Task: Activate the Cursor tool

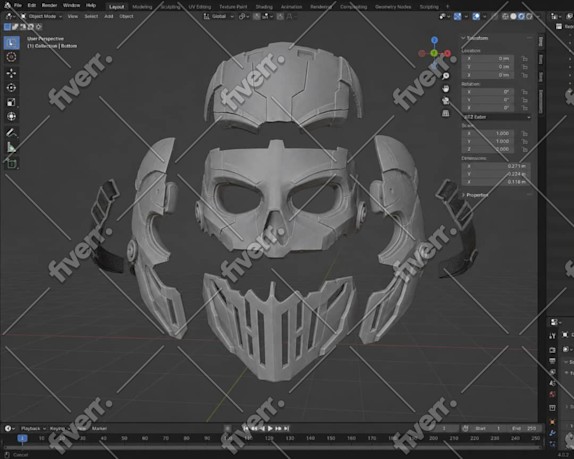Action: tap(11, 57)
